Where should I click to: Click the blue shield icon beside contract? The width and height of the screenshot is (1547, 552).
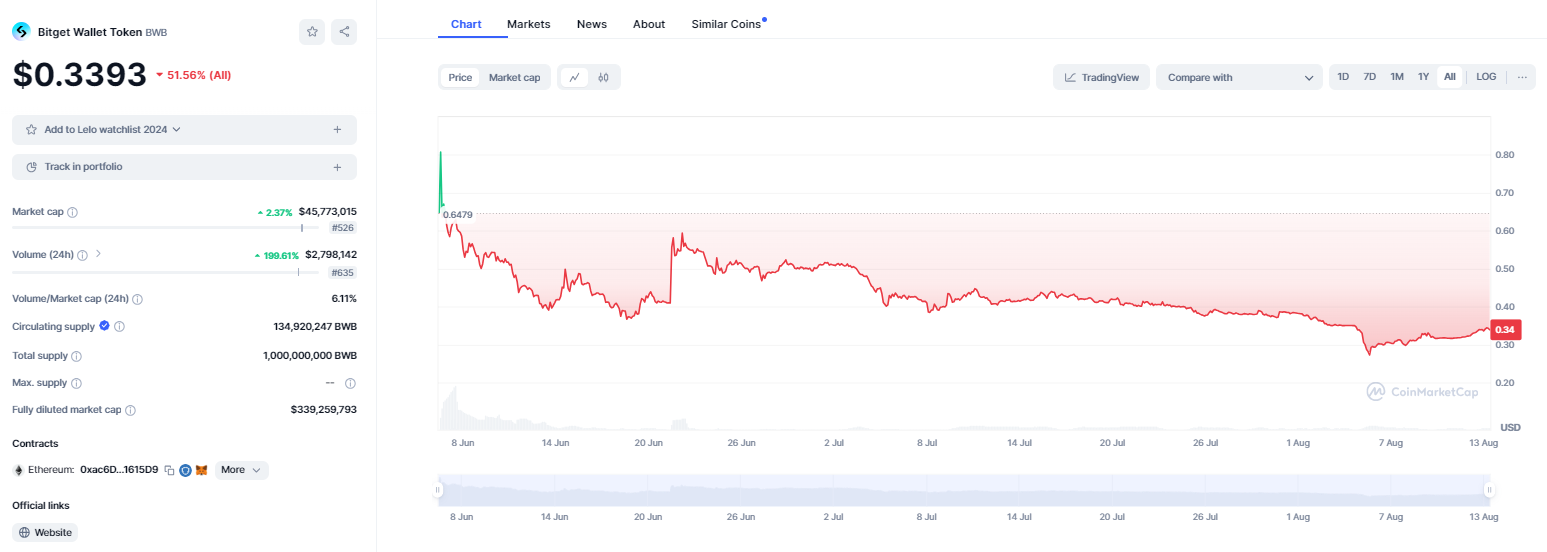[185, 470]
